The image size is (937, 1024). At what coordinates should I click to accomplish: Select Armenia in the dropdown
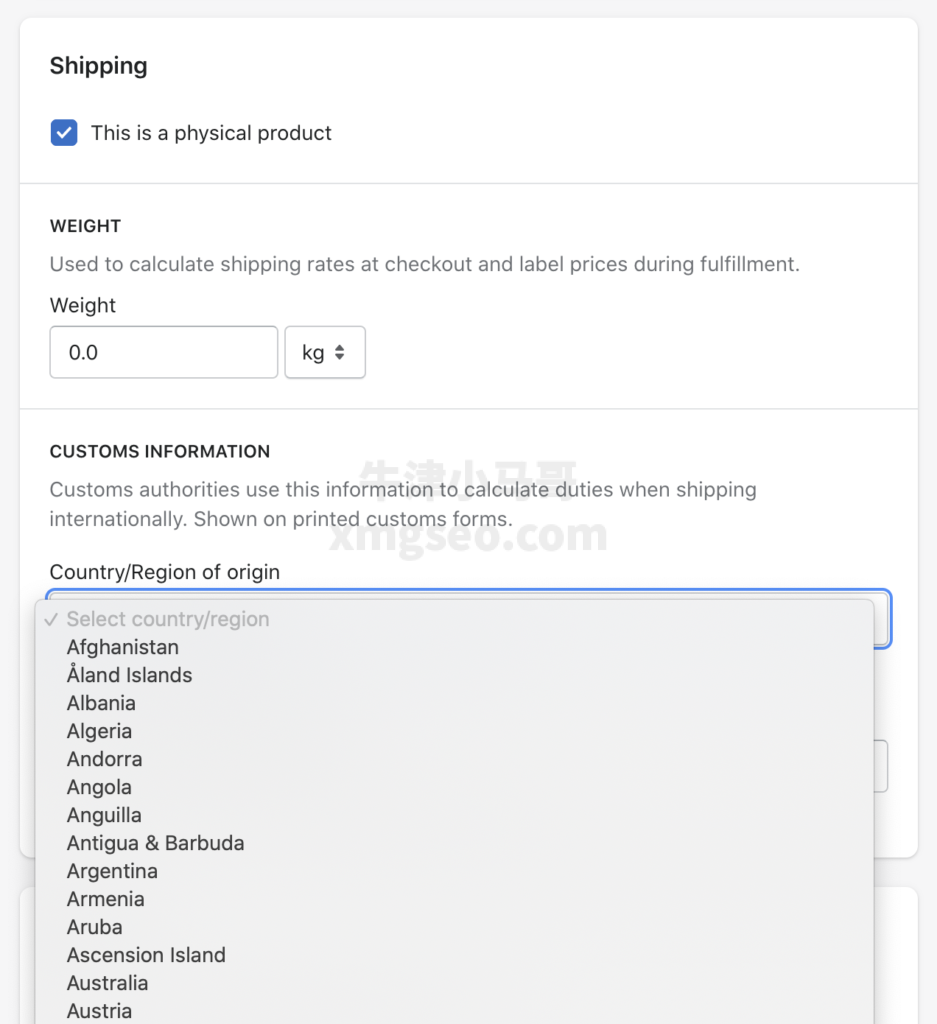454,899
